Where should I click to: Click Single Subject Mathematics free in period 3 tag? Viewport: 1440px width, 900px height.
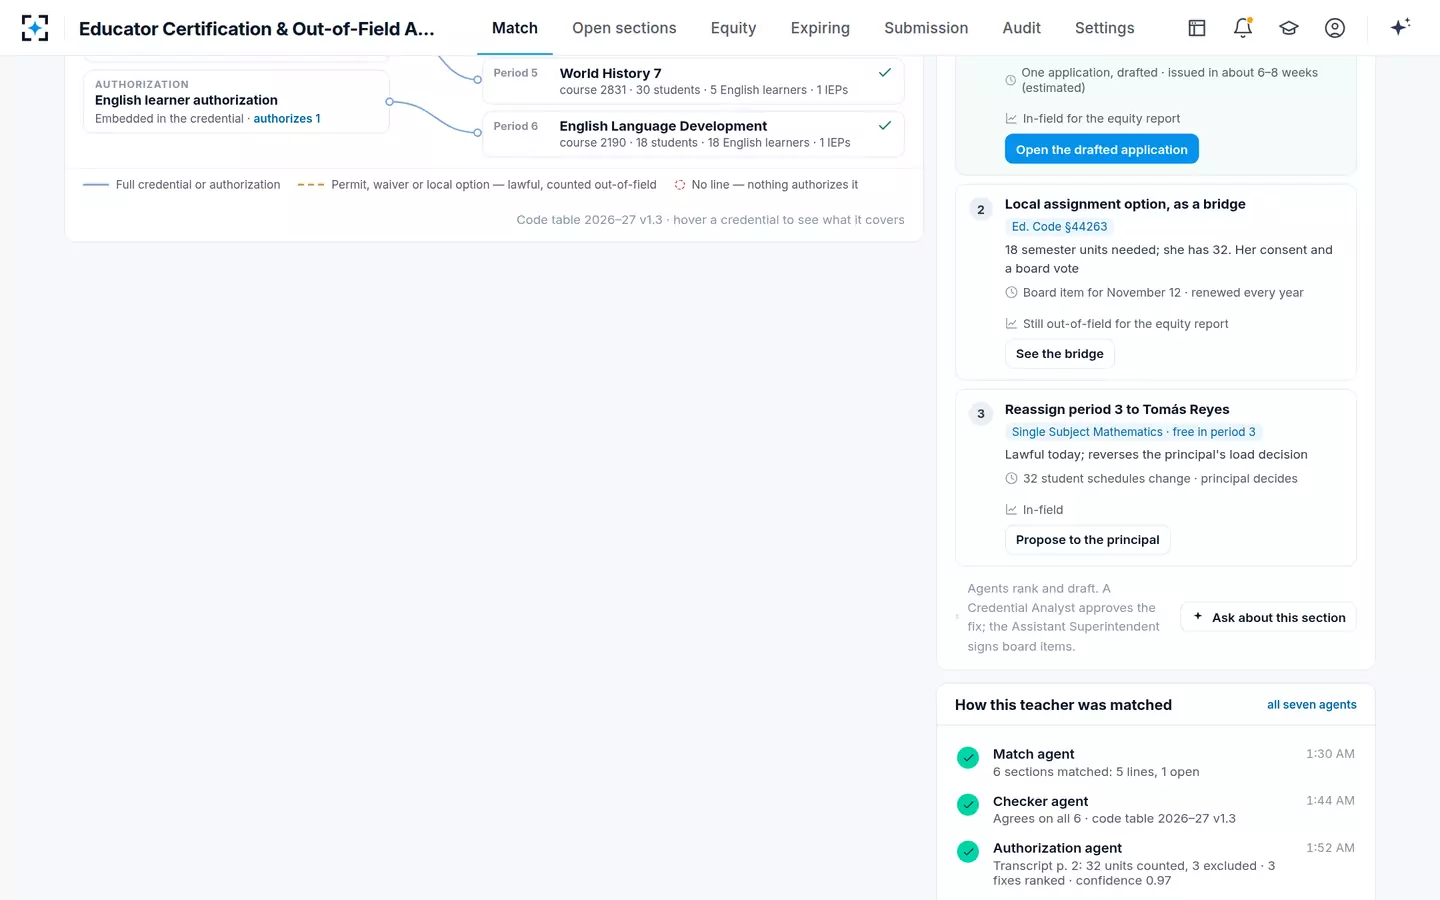pos(1134,432)
